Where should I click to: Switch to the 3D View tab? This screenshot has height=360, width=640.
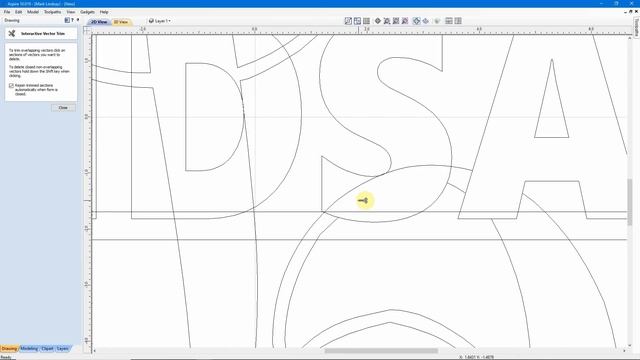click(121, 22)
